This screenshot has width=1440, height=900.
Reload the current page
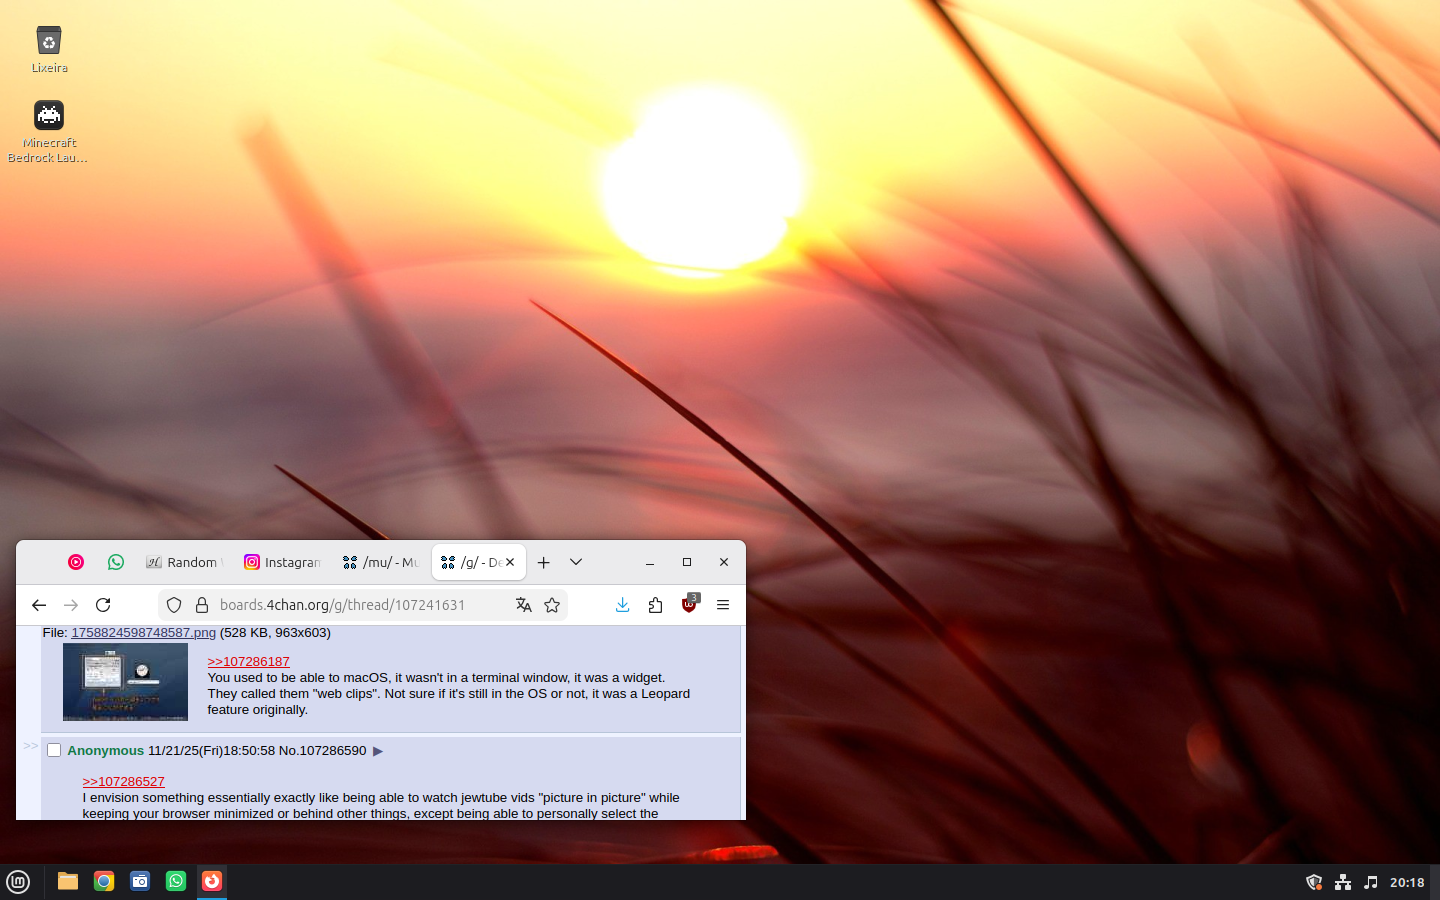pyautogui.click(x=103, y=605)
